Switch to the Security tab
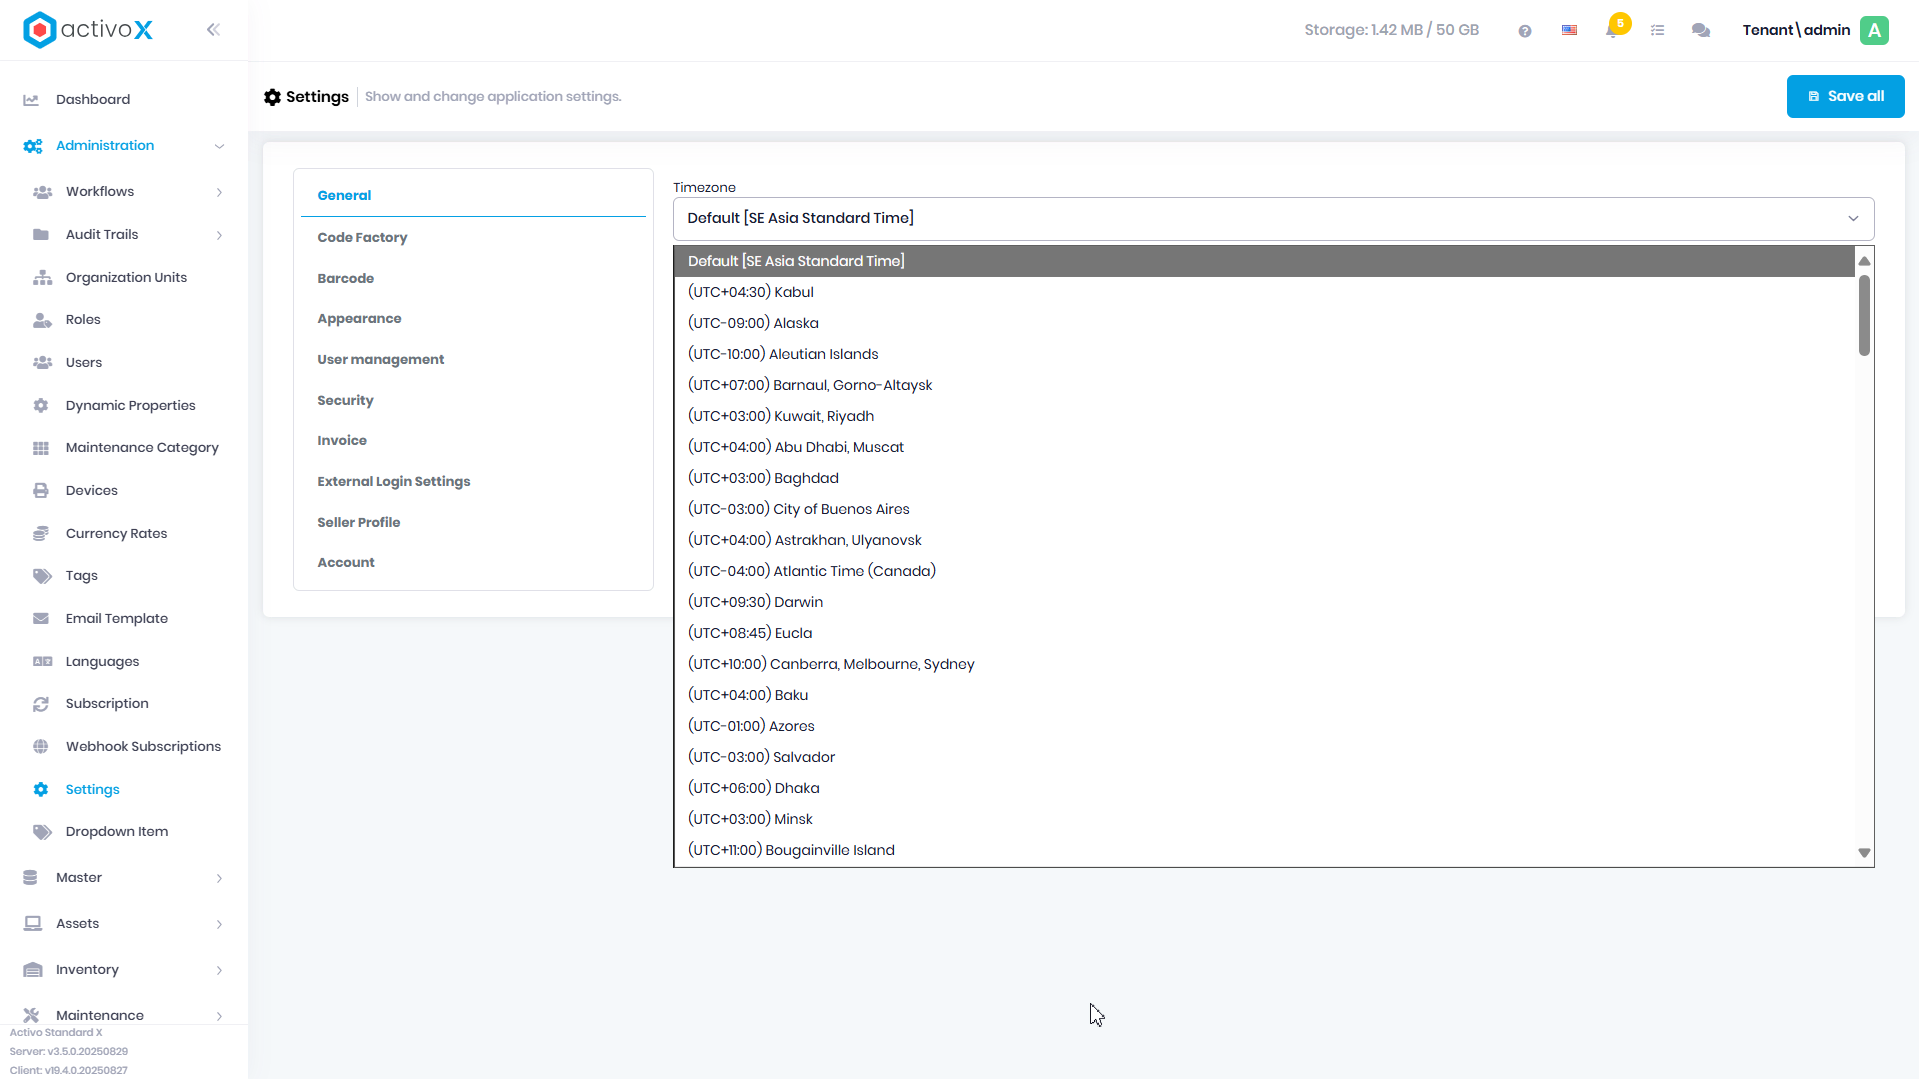This screenshot has height=1079, width=1919. 473,401
